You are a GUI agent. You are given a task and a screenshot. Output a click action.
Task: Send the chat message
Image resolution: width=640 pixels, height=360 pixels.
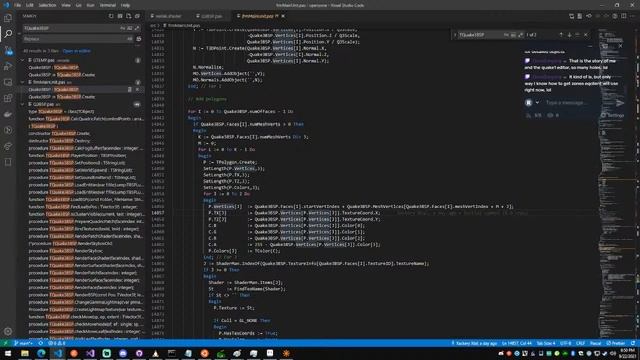coord(620,103)
